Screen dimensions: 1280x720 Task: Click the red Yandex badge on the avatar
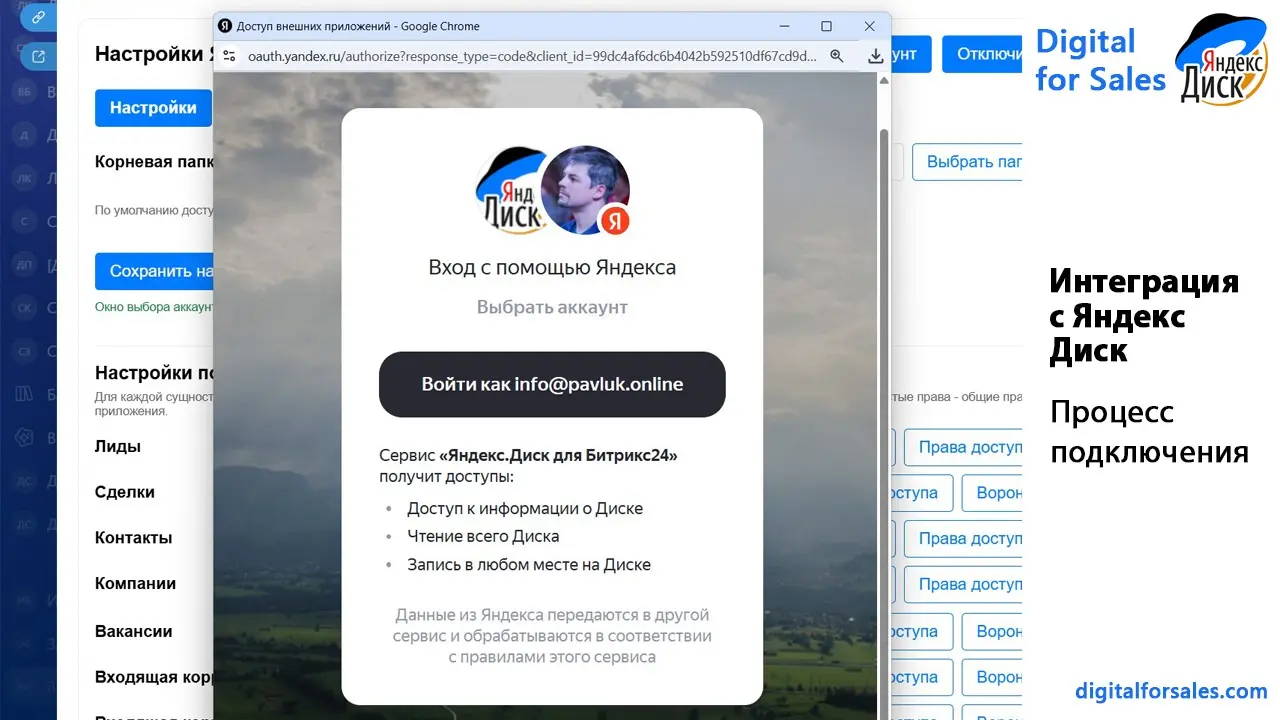click(615, 219)
